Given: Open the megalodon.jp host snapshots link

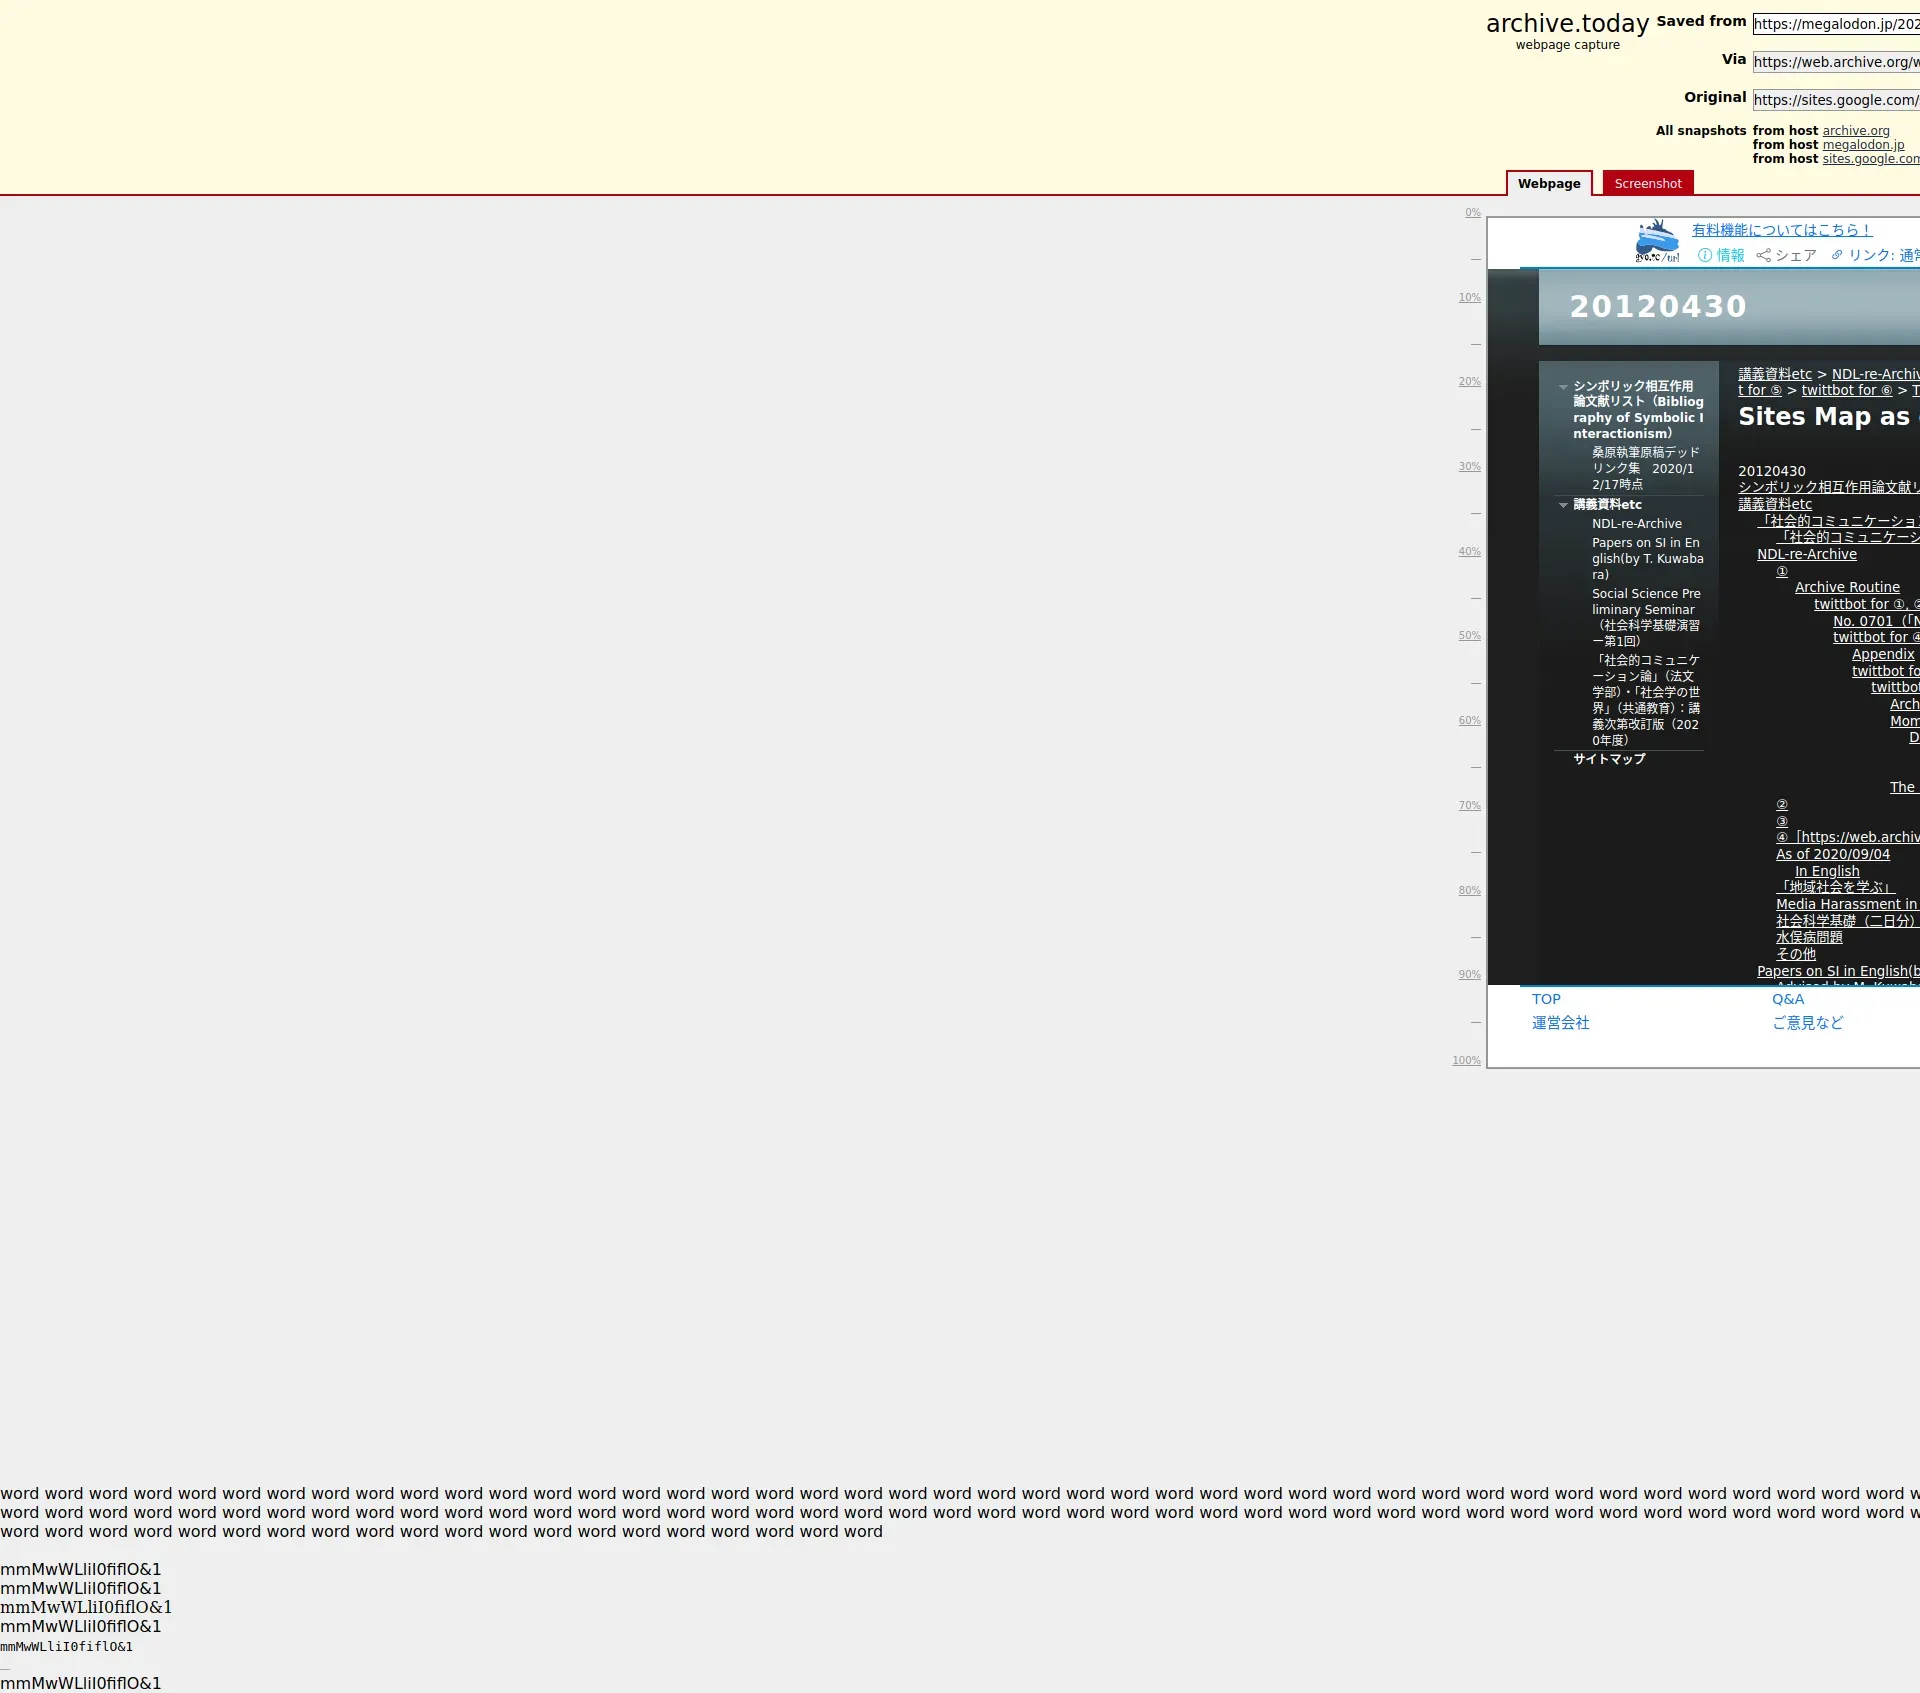Looking at the screenshot, I should pos(1862,145).
